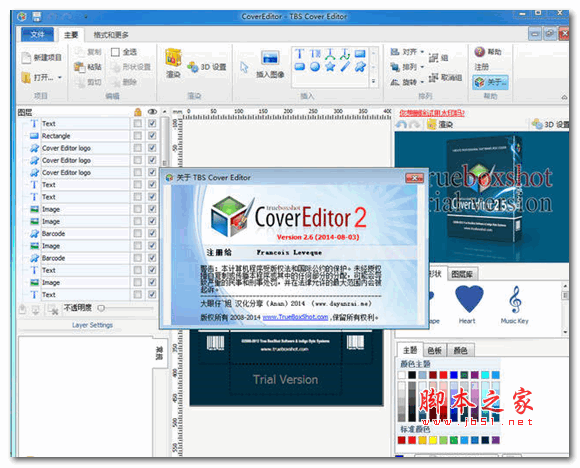Expand the insert shapes gallery
Image resolution: width=580 pixels, height=468 pixels.
click(374, 81)
